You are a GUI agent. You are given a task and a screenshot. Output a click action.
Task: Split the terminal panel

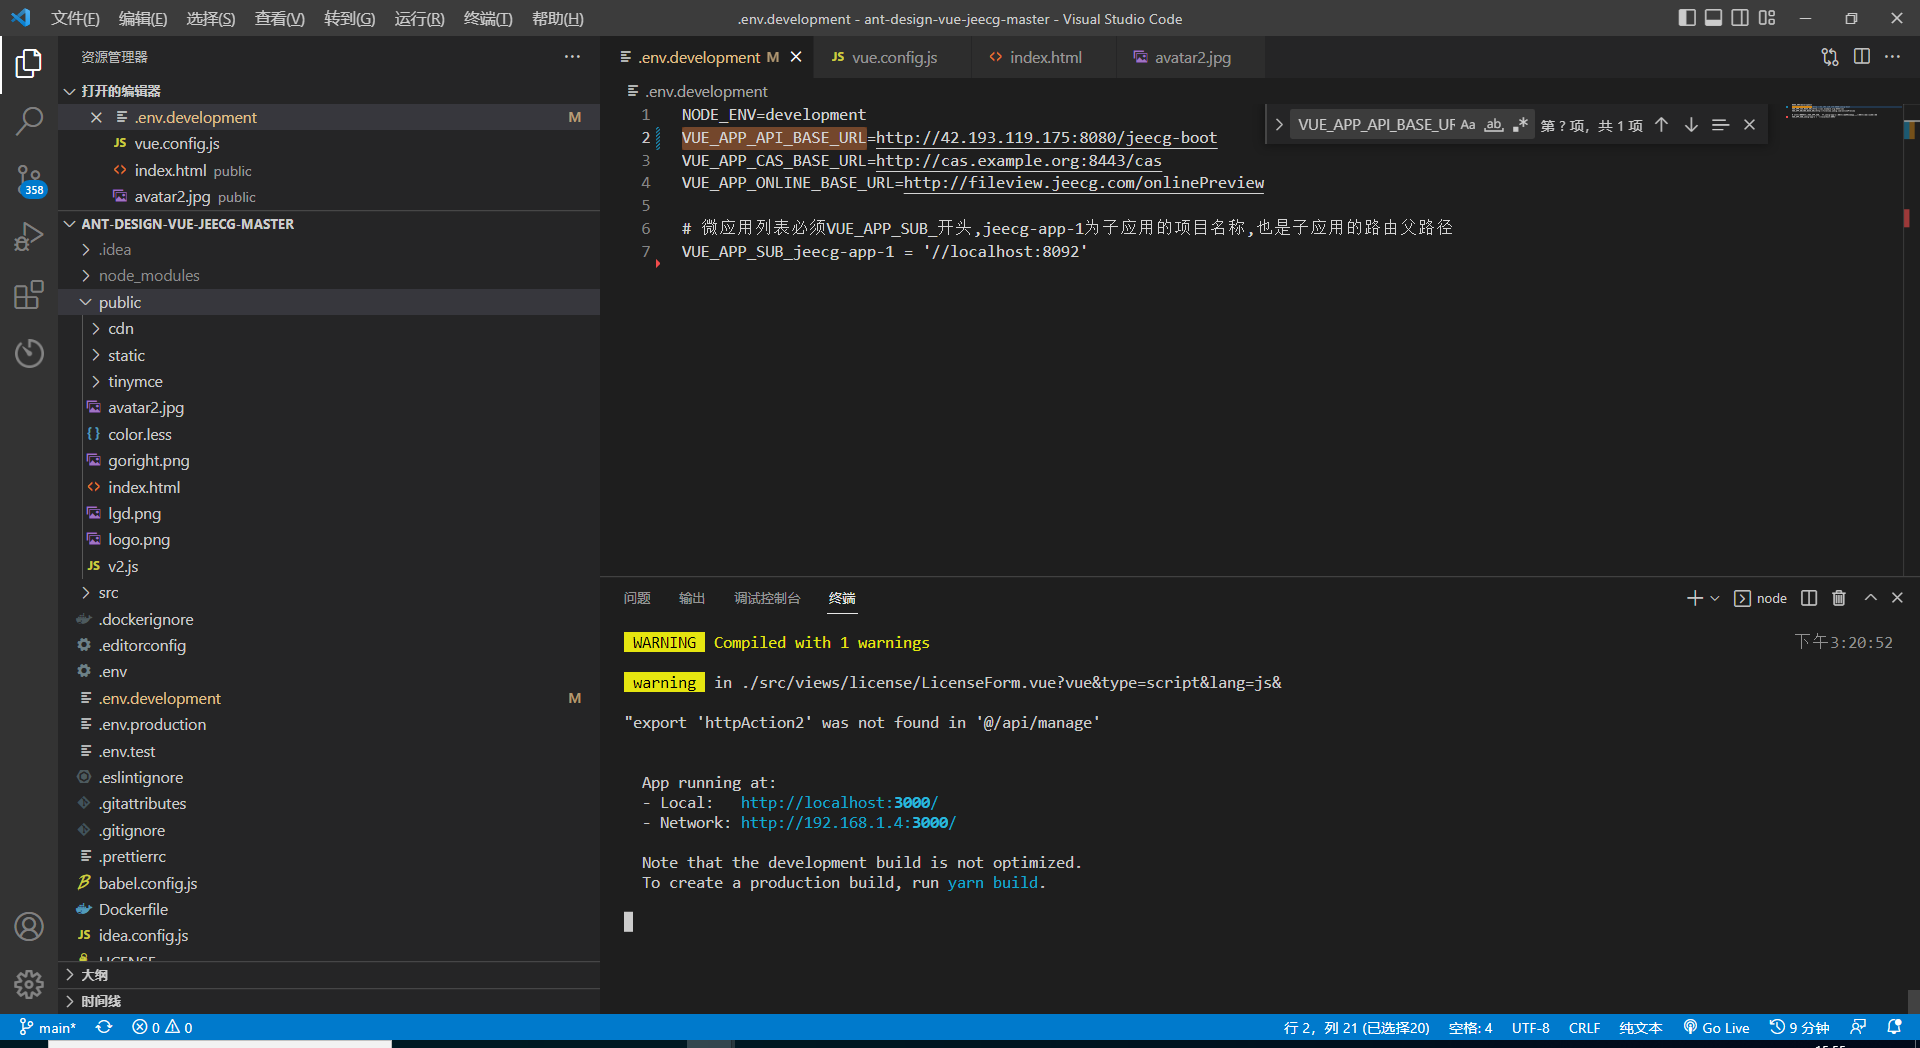tap(1809, 598)
